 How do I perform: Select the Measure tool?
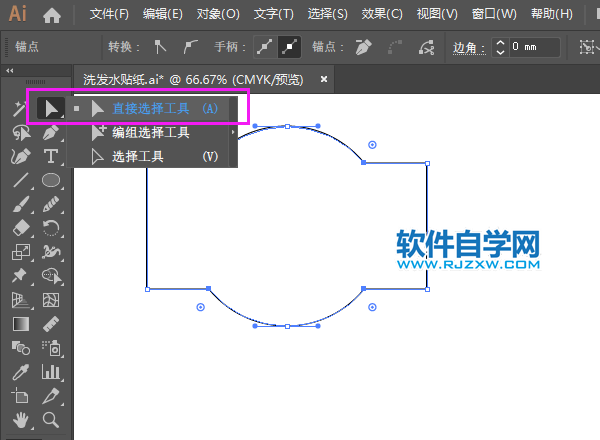pyautogui.click(x=51, y=324)
